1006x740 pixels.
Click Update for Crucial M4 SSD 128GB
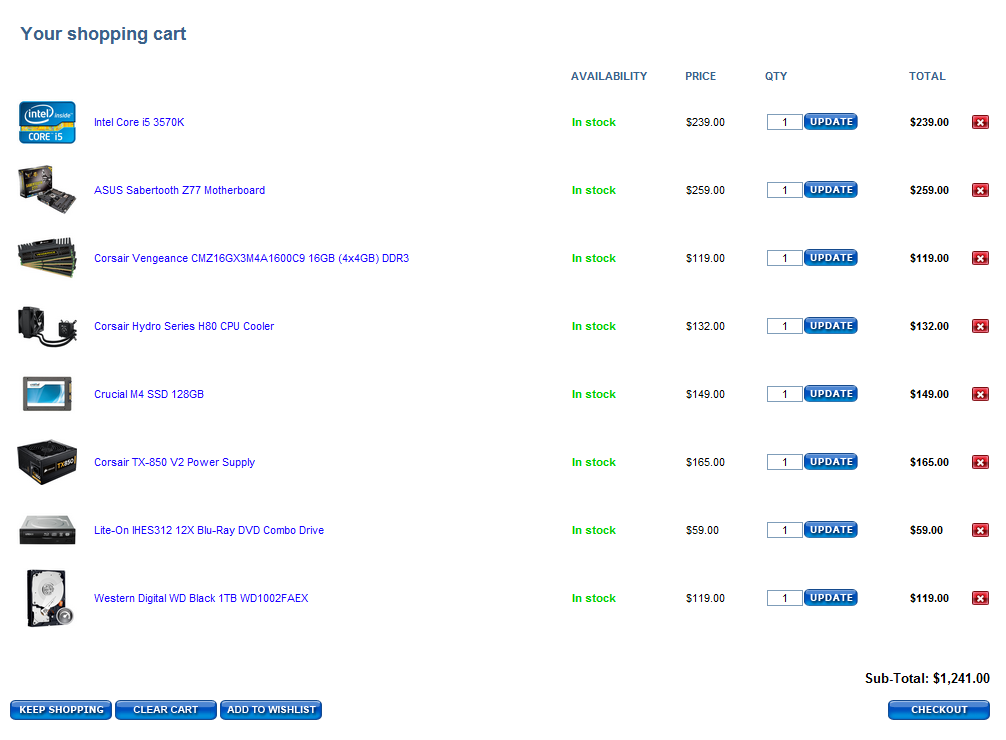[x=831, y=394]
